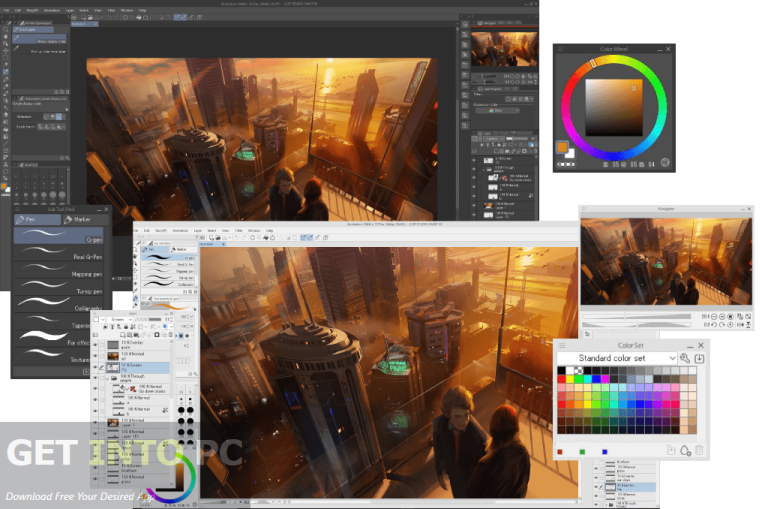
Task: Open Color Wheel panel menu icon
Action: coord(560,49)
